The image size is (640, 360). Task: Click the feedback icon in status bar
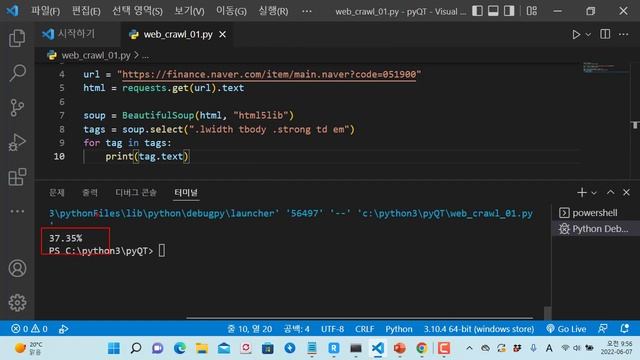(602, 329)
